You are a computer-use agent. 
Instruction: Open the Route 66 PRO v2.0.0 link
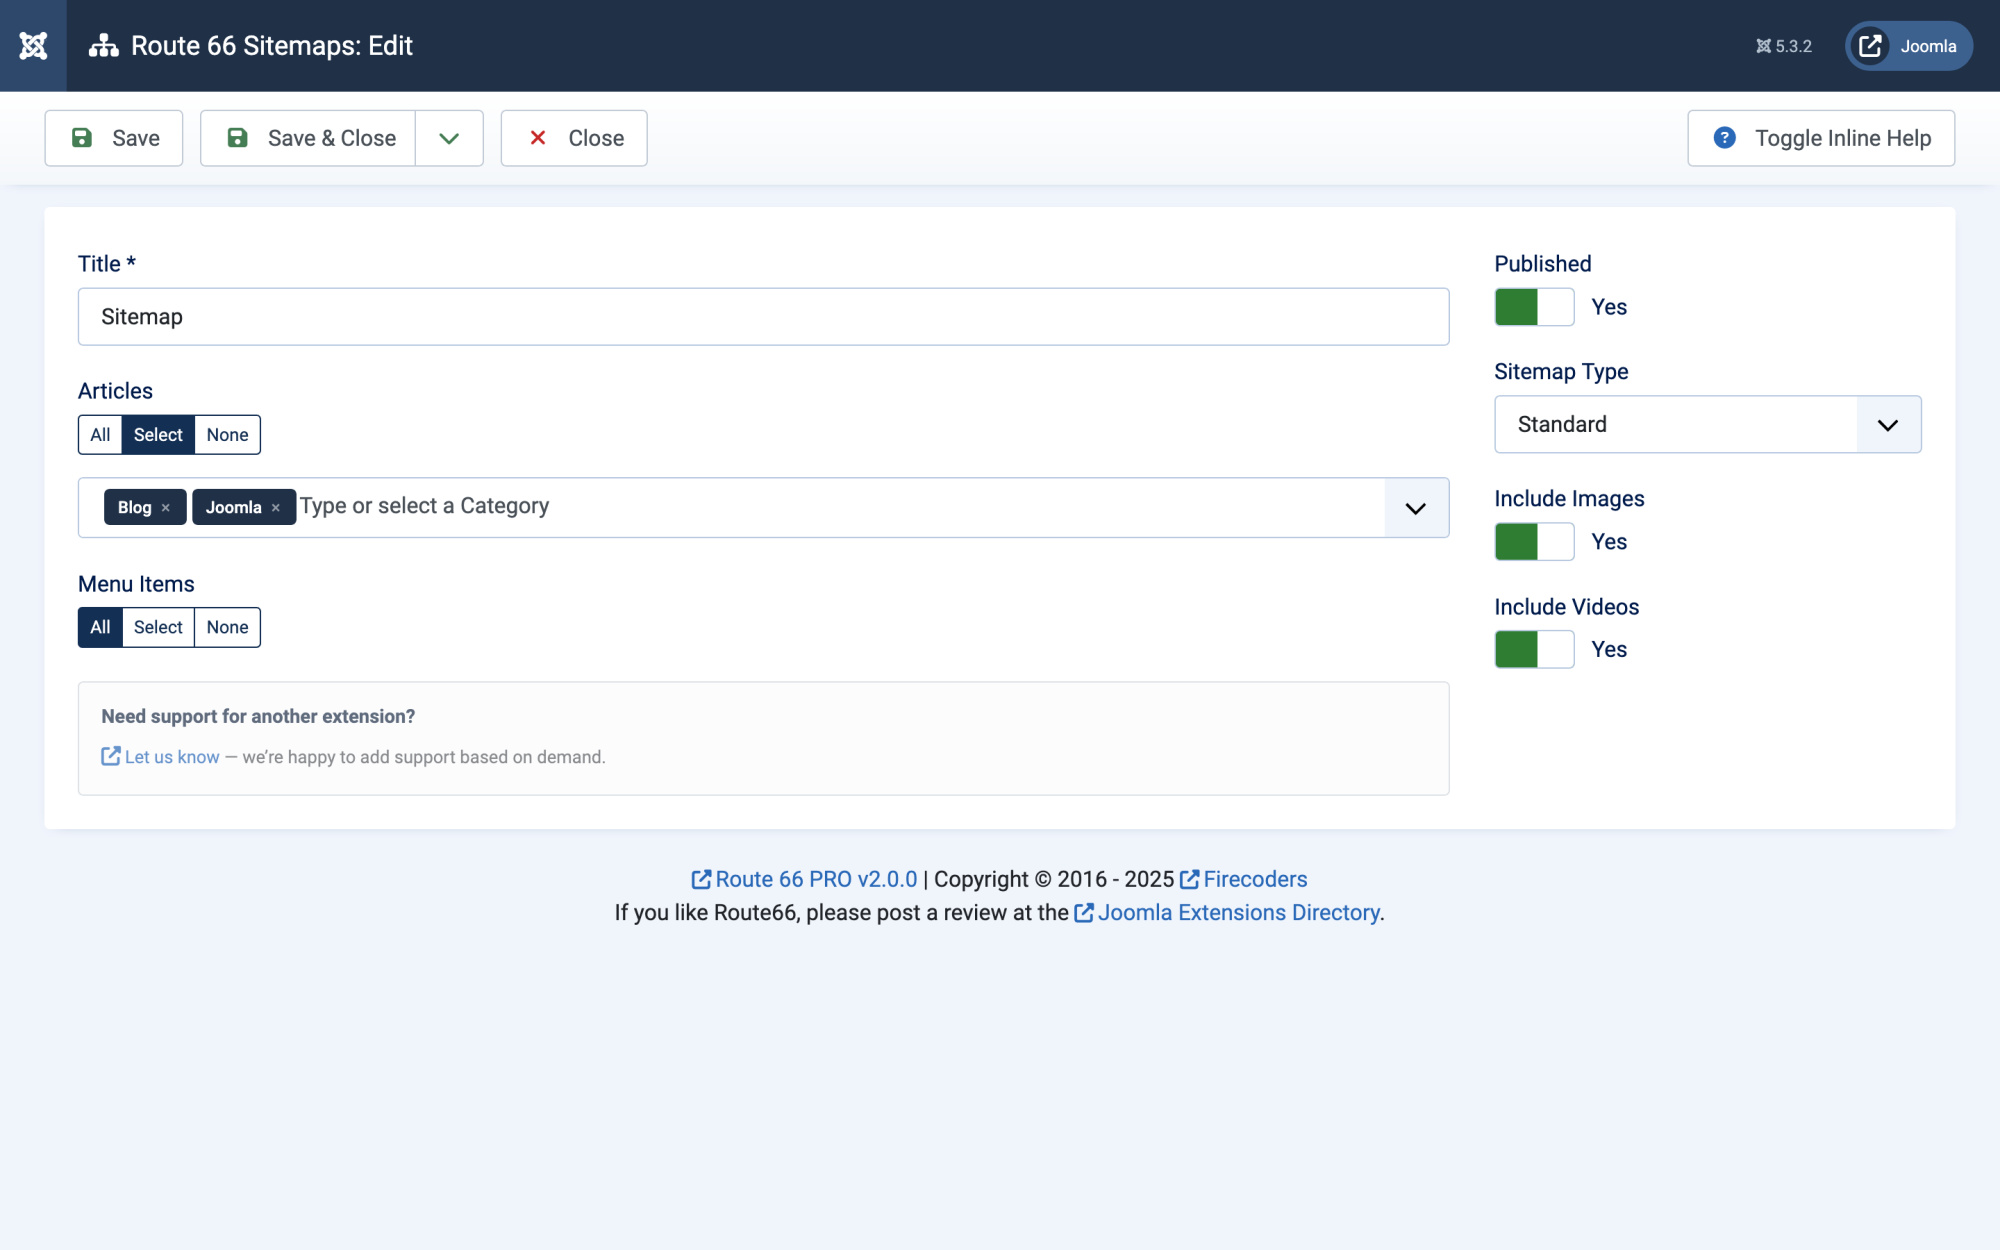pos(804,879)
